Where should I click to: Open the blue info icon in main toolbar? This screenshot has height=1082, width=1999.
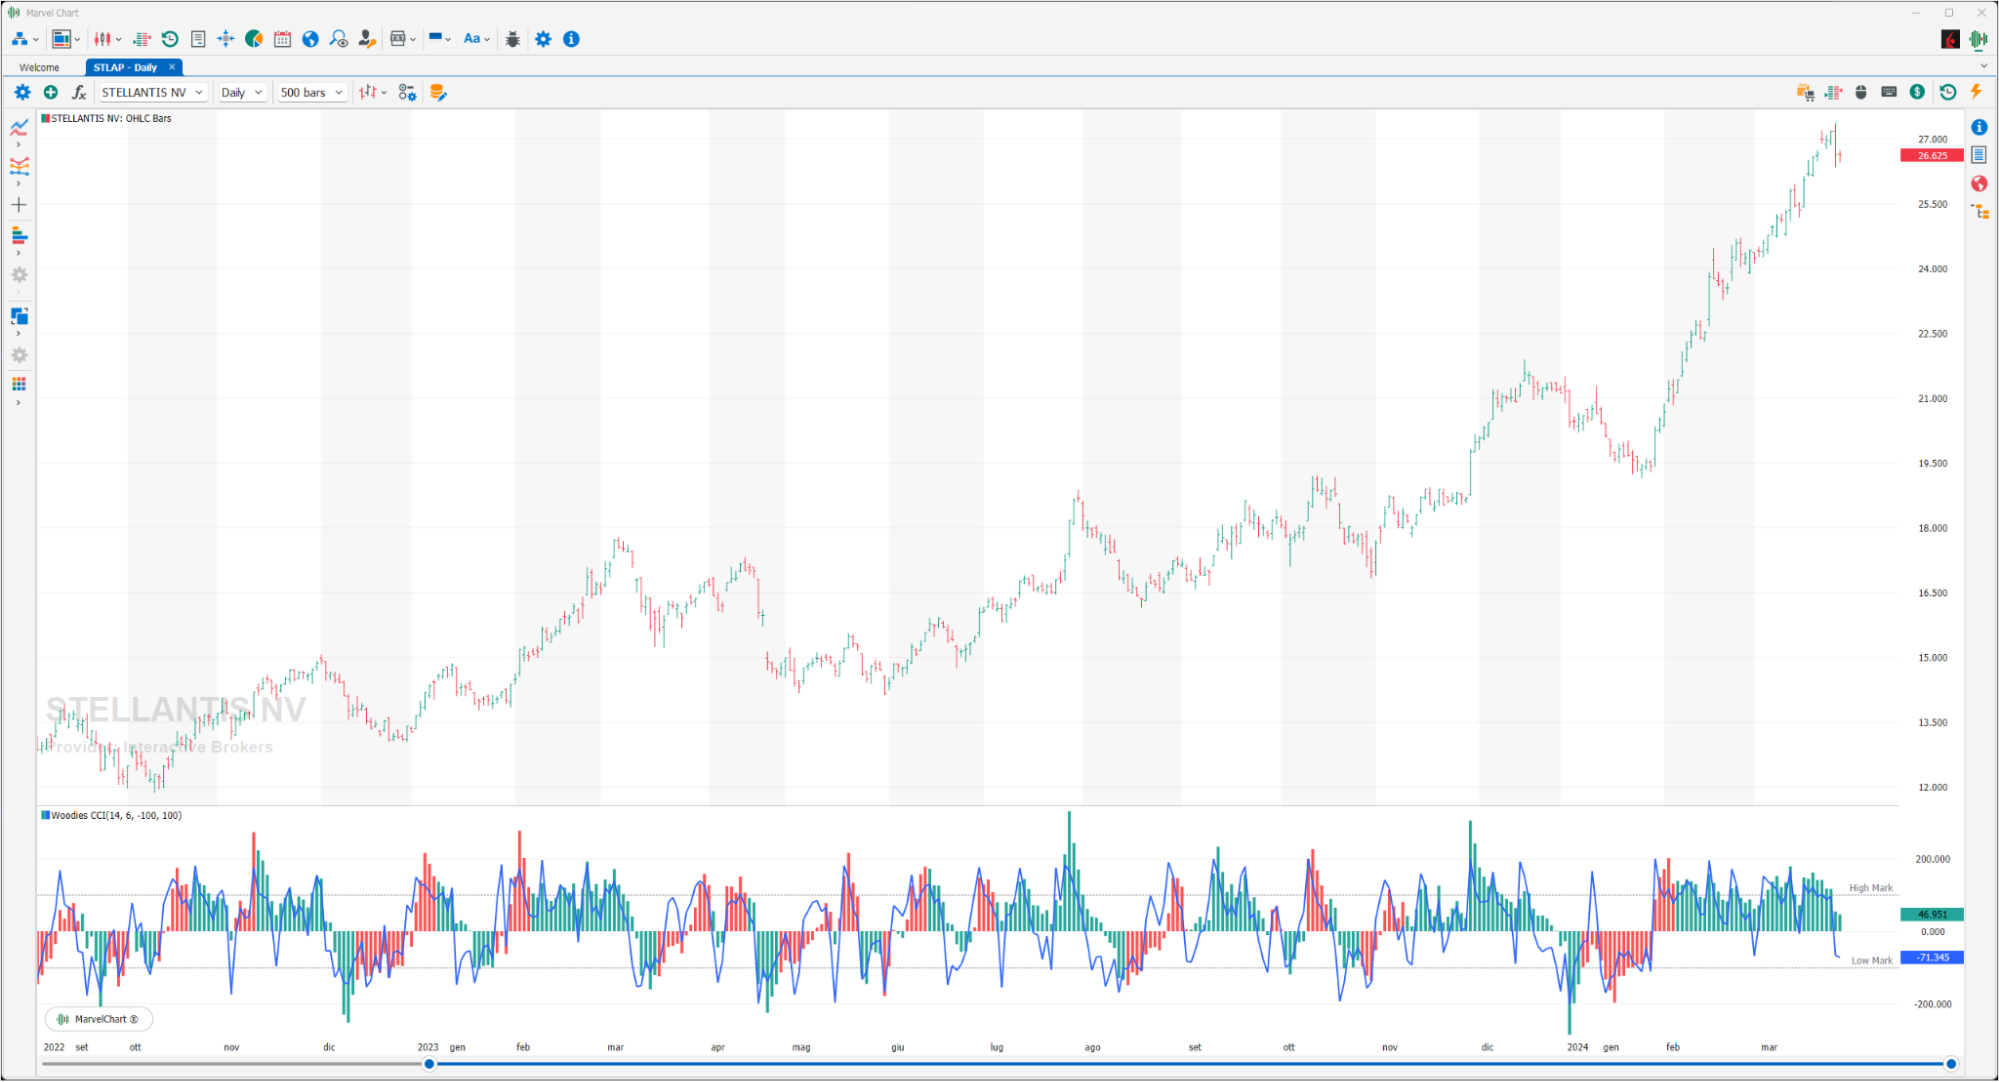(571, 39)
